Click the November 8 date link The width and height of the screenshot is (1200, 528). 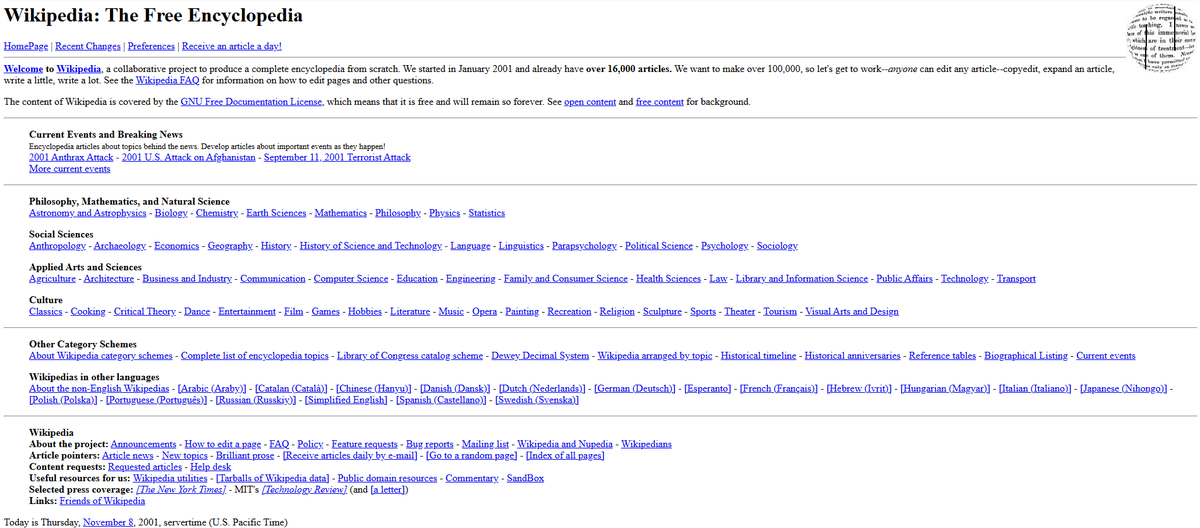(110, 522)
